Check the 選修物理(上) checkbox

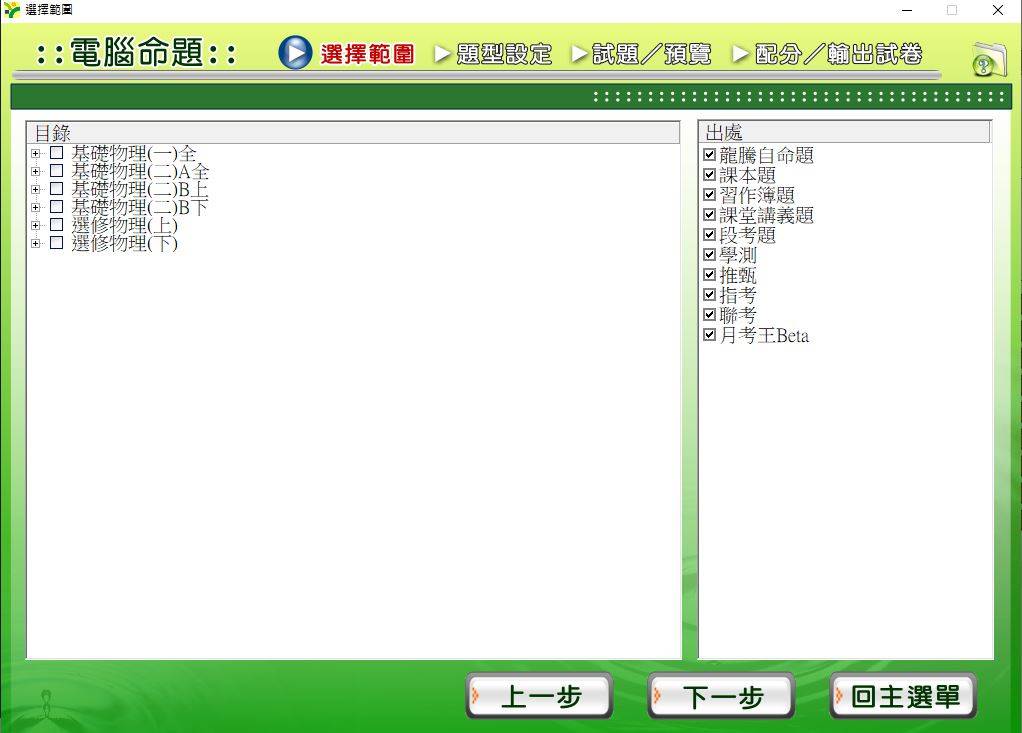pyautogui.click(x=57, y=225)
